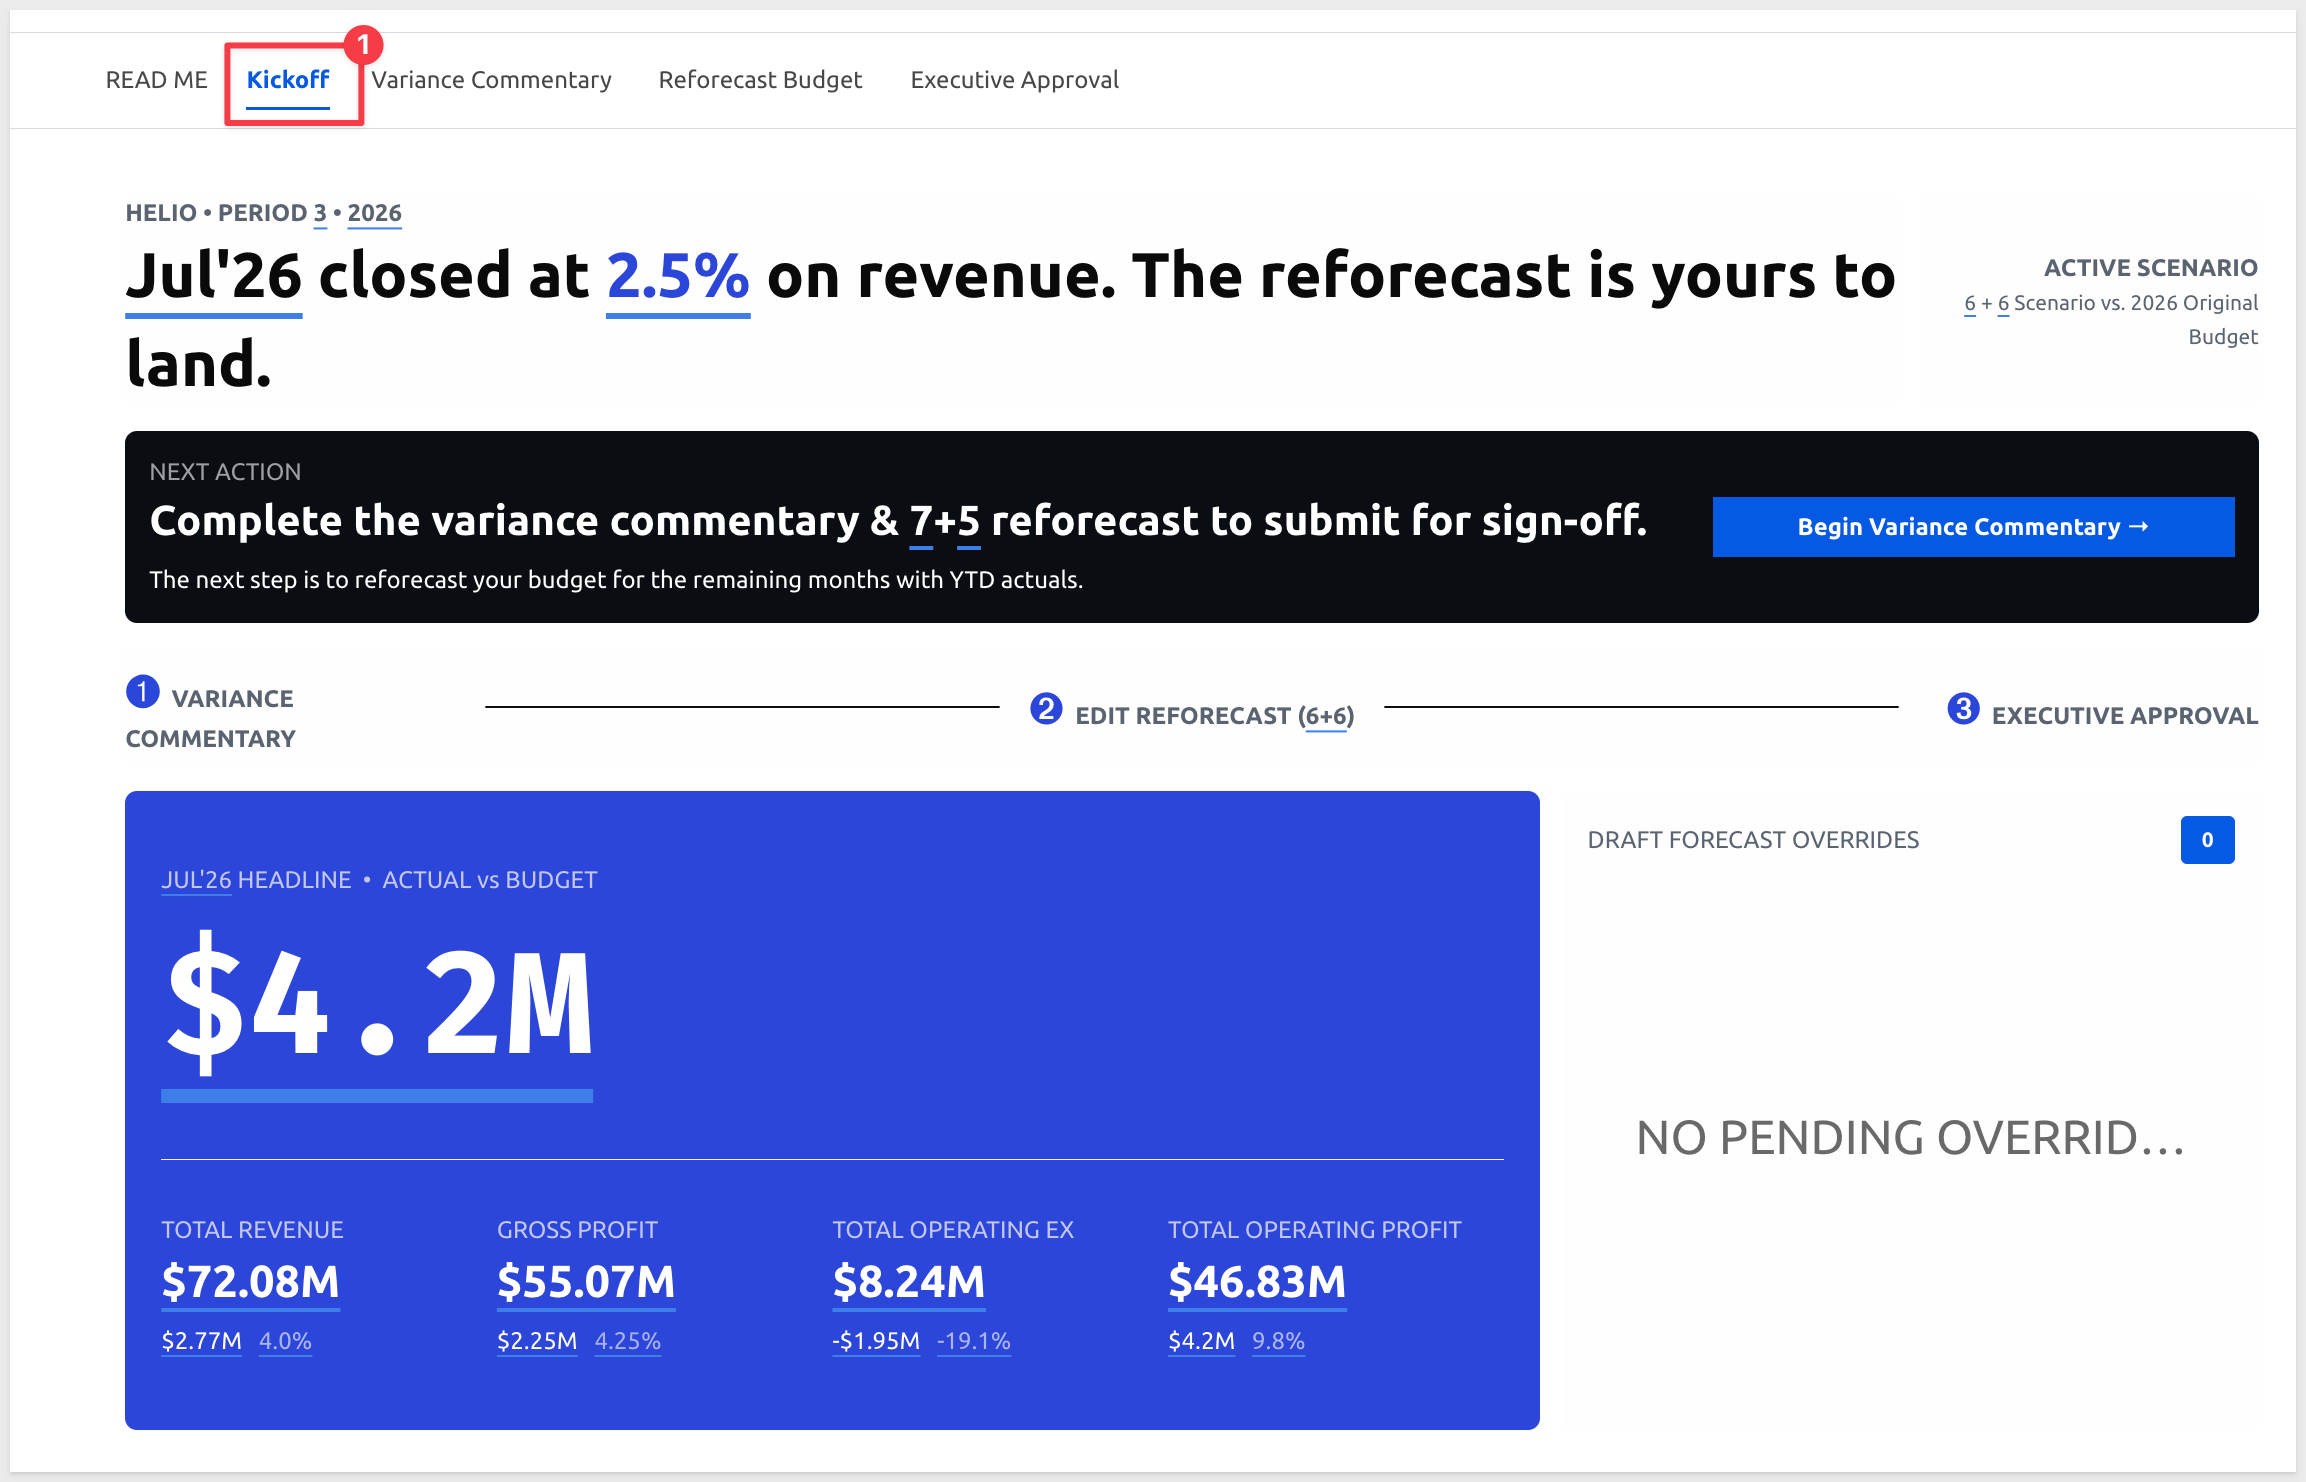Select the Kickoff tab

(288, 80)
